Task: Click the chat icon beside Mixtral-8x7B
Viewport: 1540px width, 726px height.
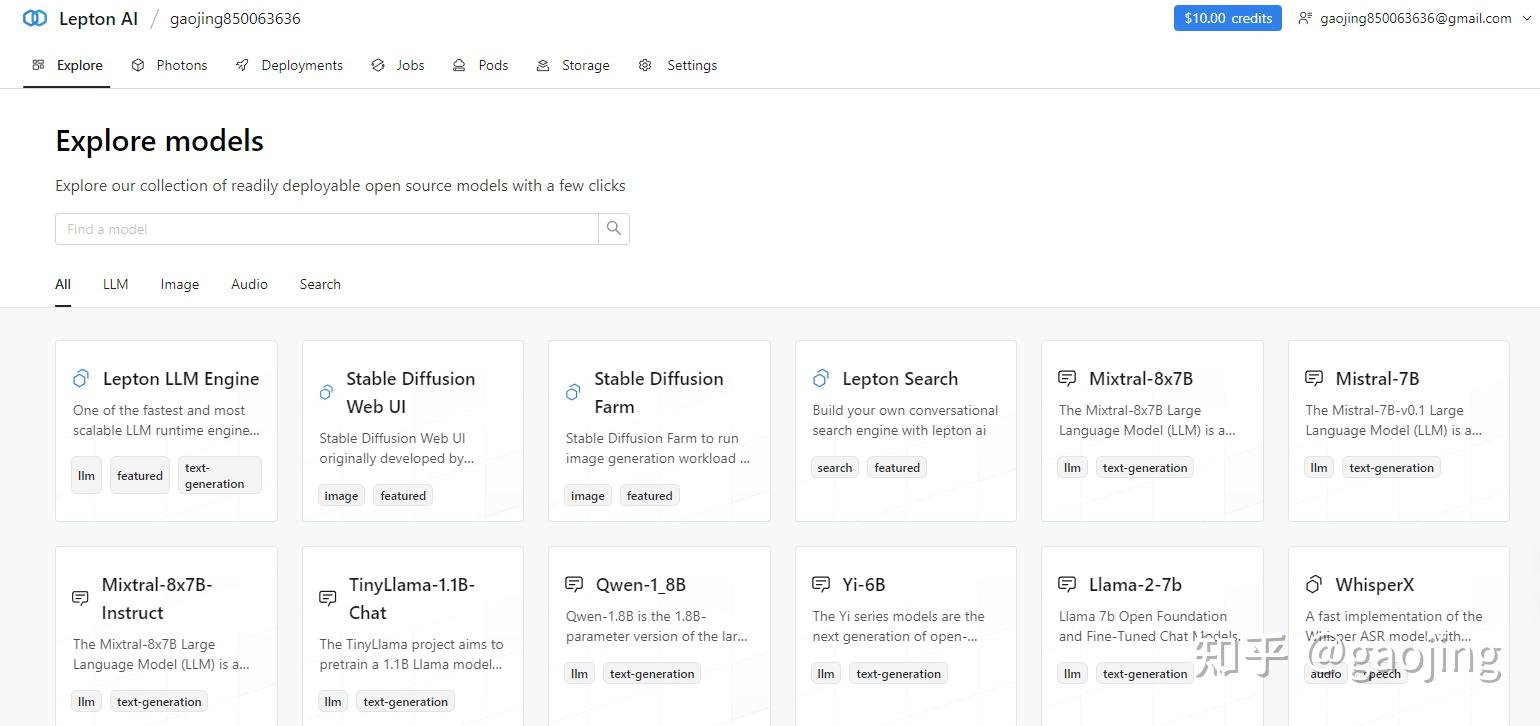Action: click(x=1067, y=378)
